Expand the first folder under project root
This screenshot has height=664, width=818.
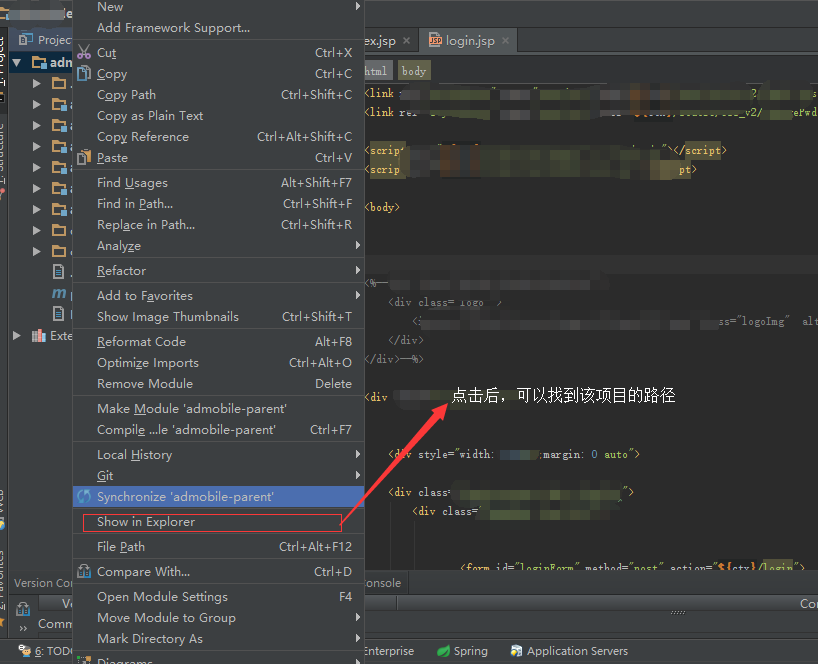point(37,83)
